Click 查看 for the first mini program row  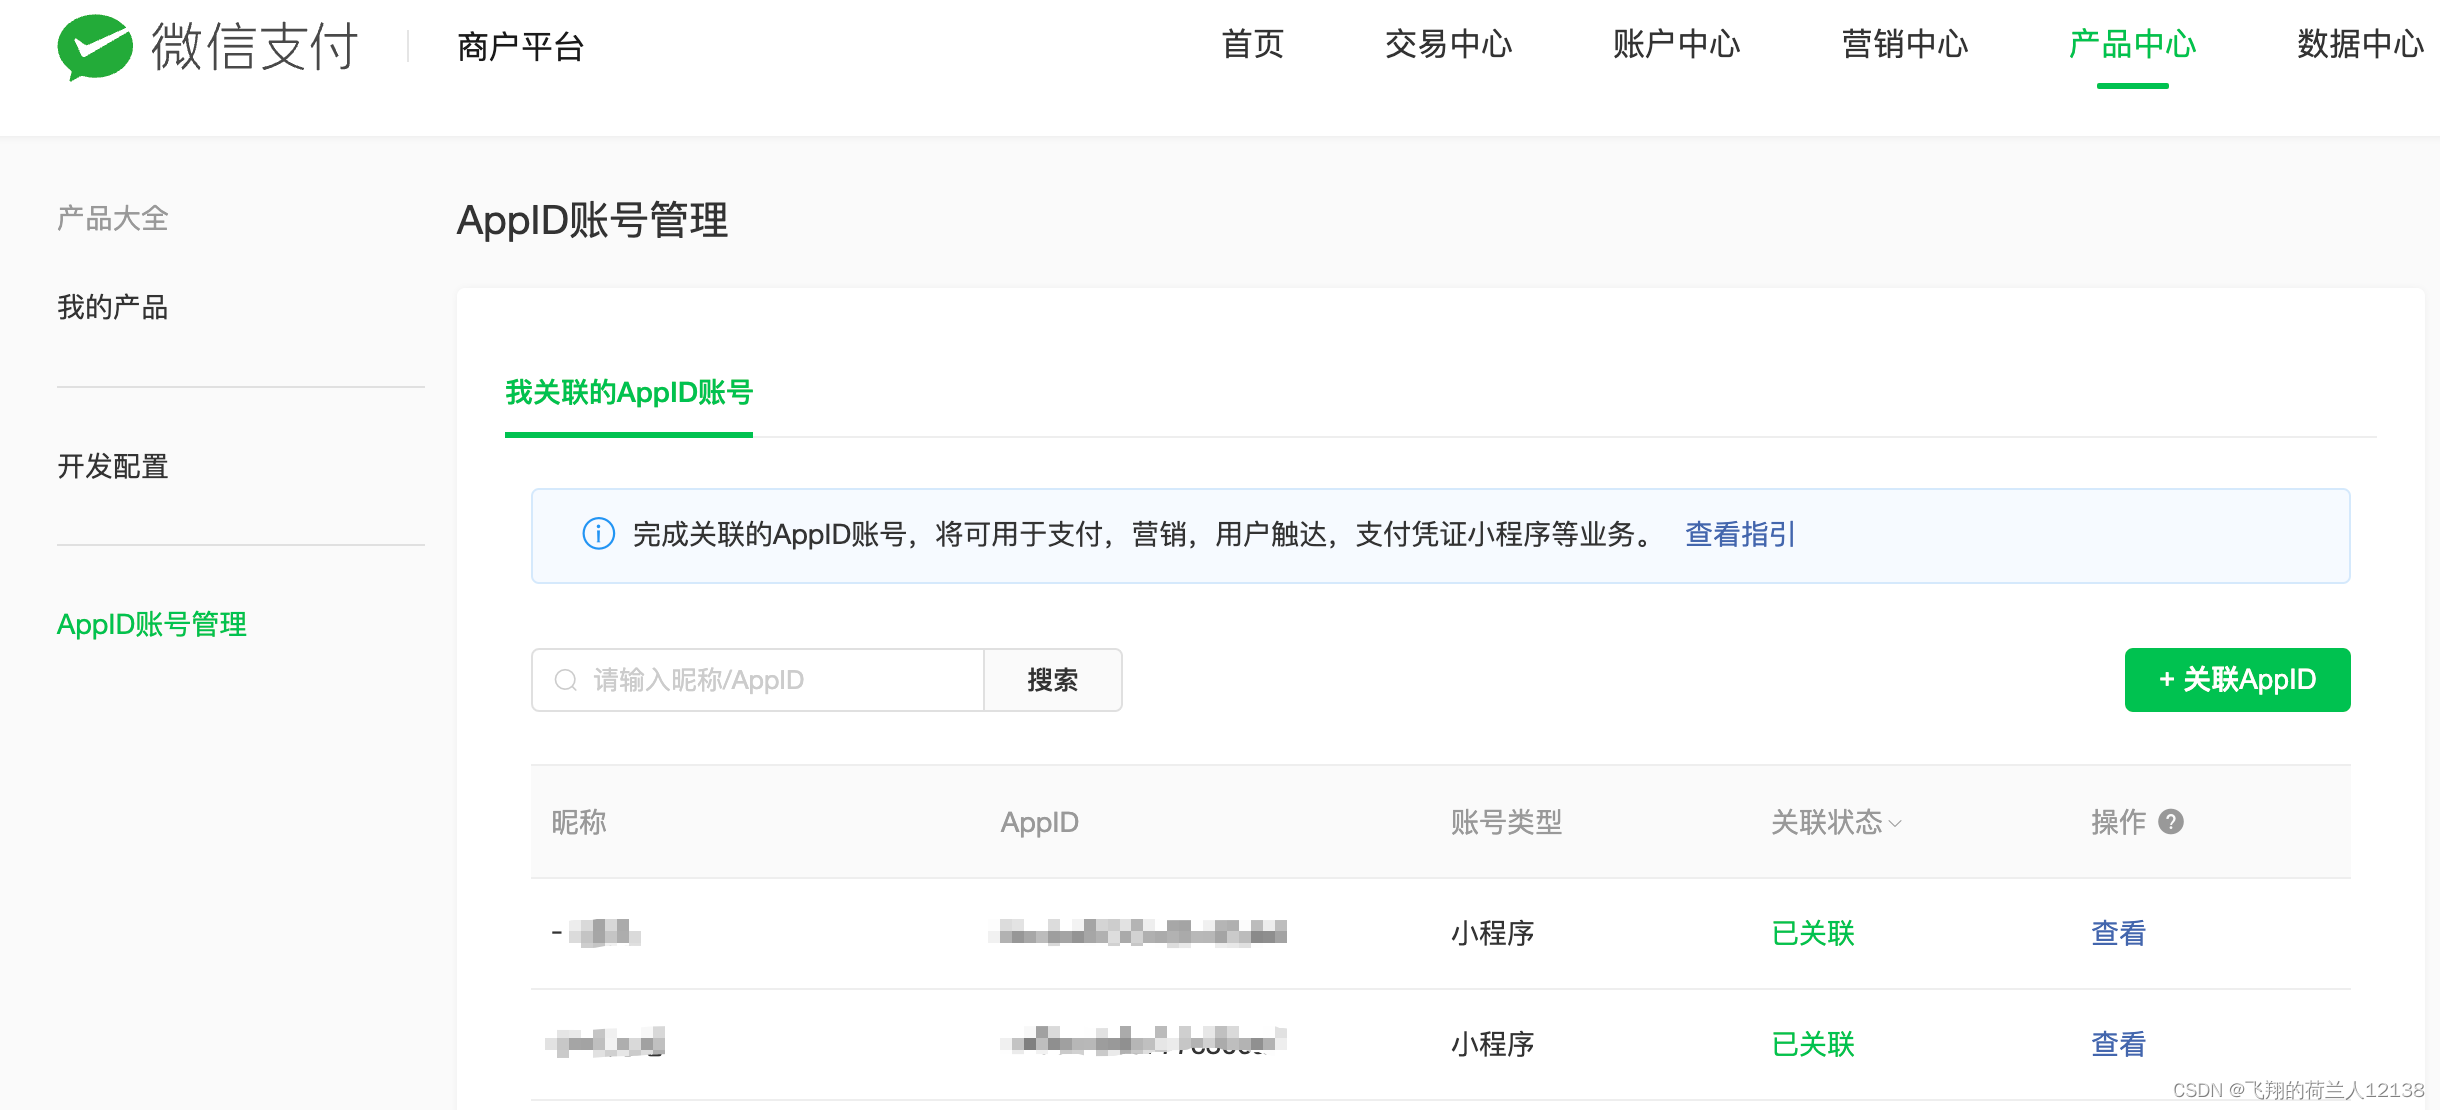point(2118,934)
